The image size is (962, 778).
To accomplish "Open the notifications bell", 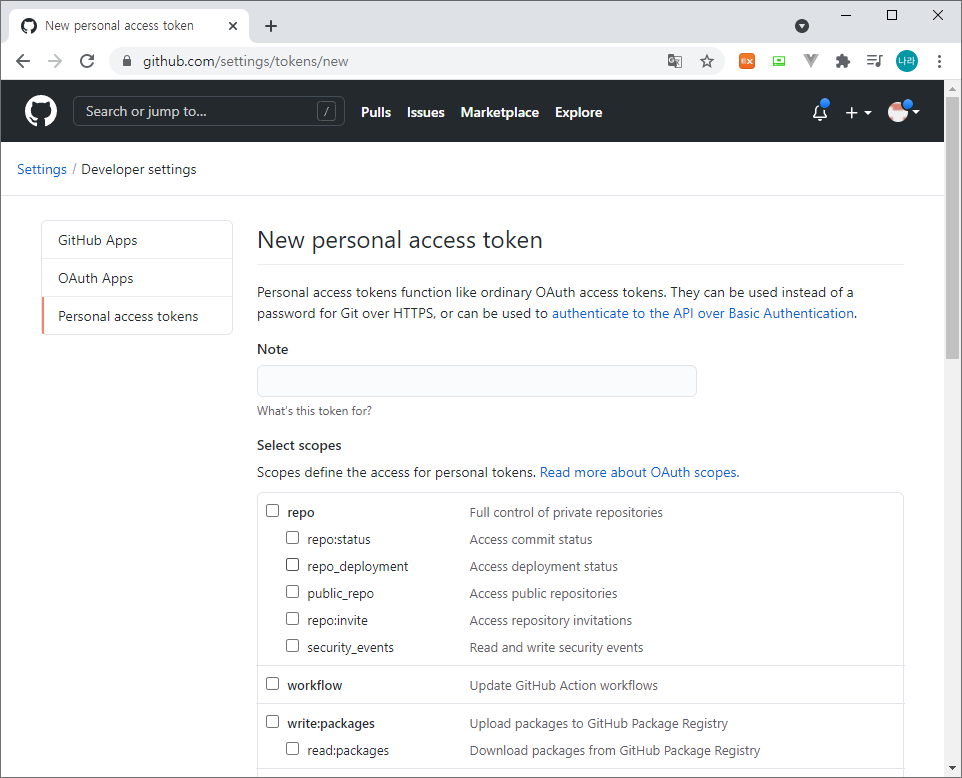I will (820, 112).
